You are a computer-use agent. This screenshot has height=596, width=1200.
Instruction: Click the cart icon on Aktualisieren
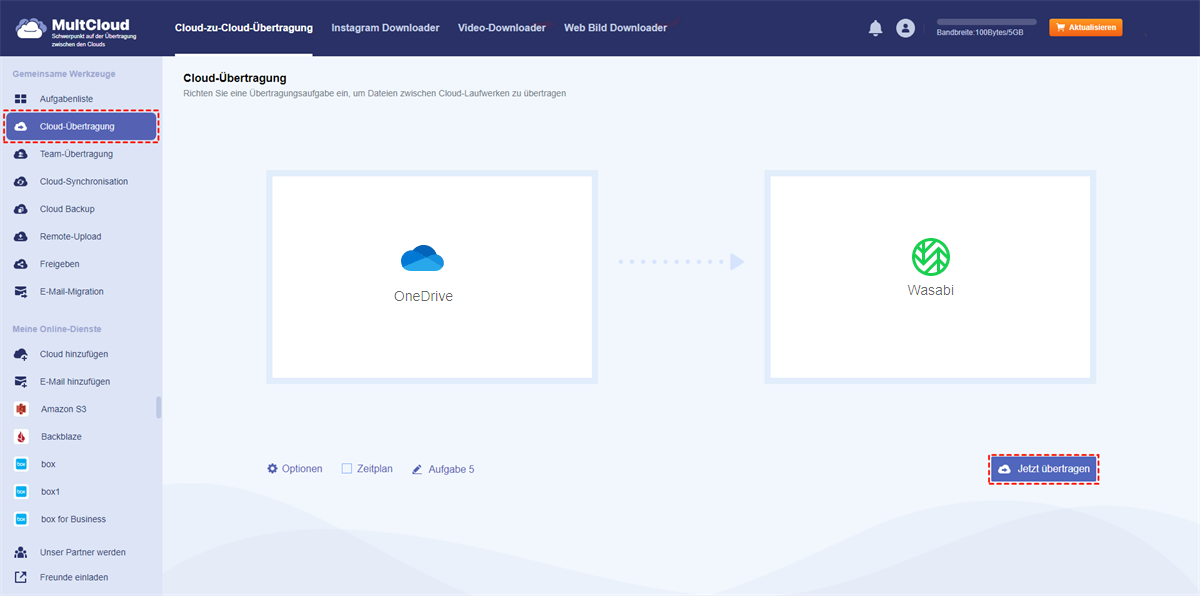click(x=1060, y=28)
